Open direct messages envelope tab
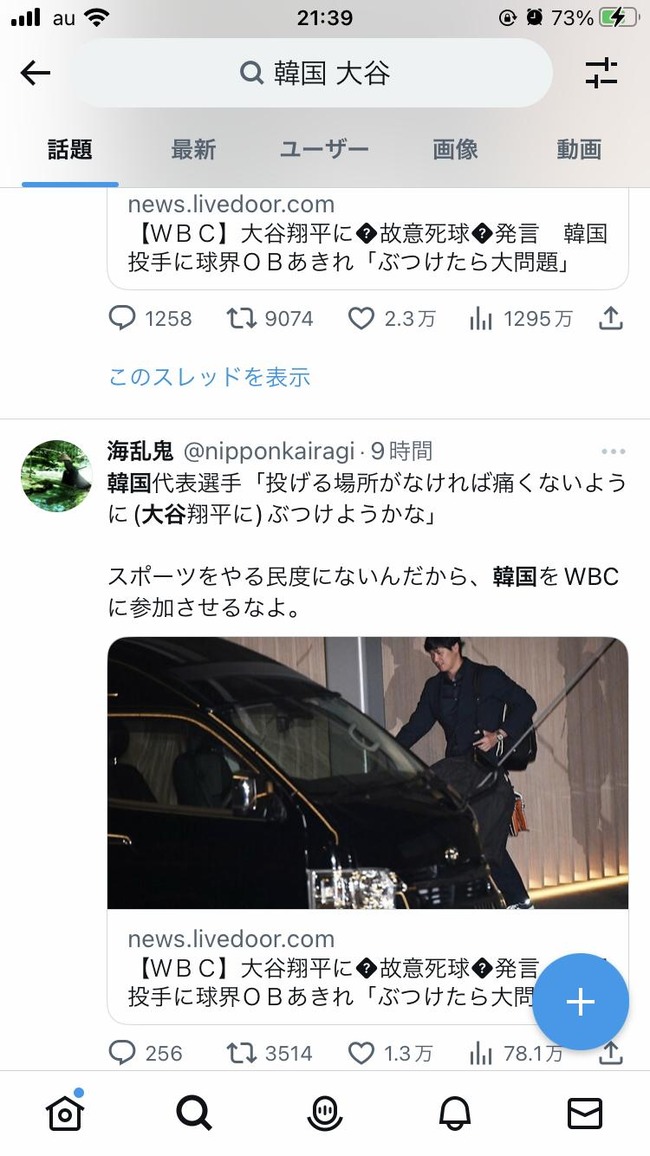This screenshot has width=650, height=1156. [x=585, y=1113]
